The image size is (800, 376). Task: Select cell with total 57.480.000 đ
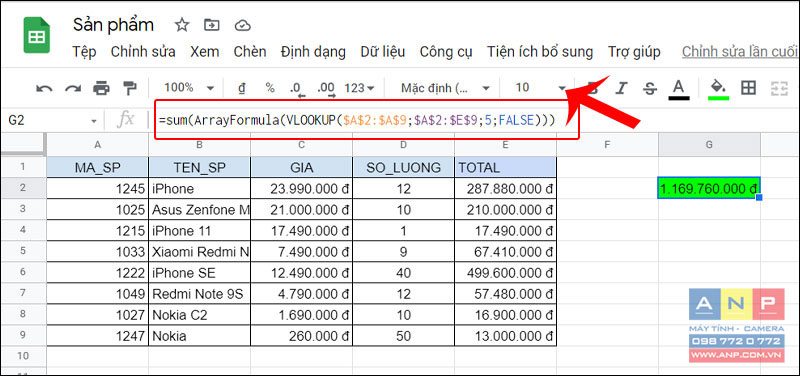[x=506, y=294]
